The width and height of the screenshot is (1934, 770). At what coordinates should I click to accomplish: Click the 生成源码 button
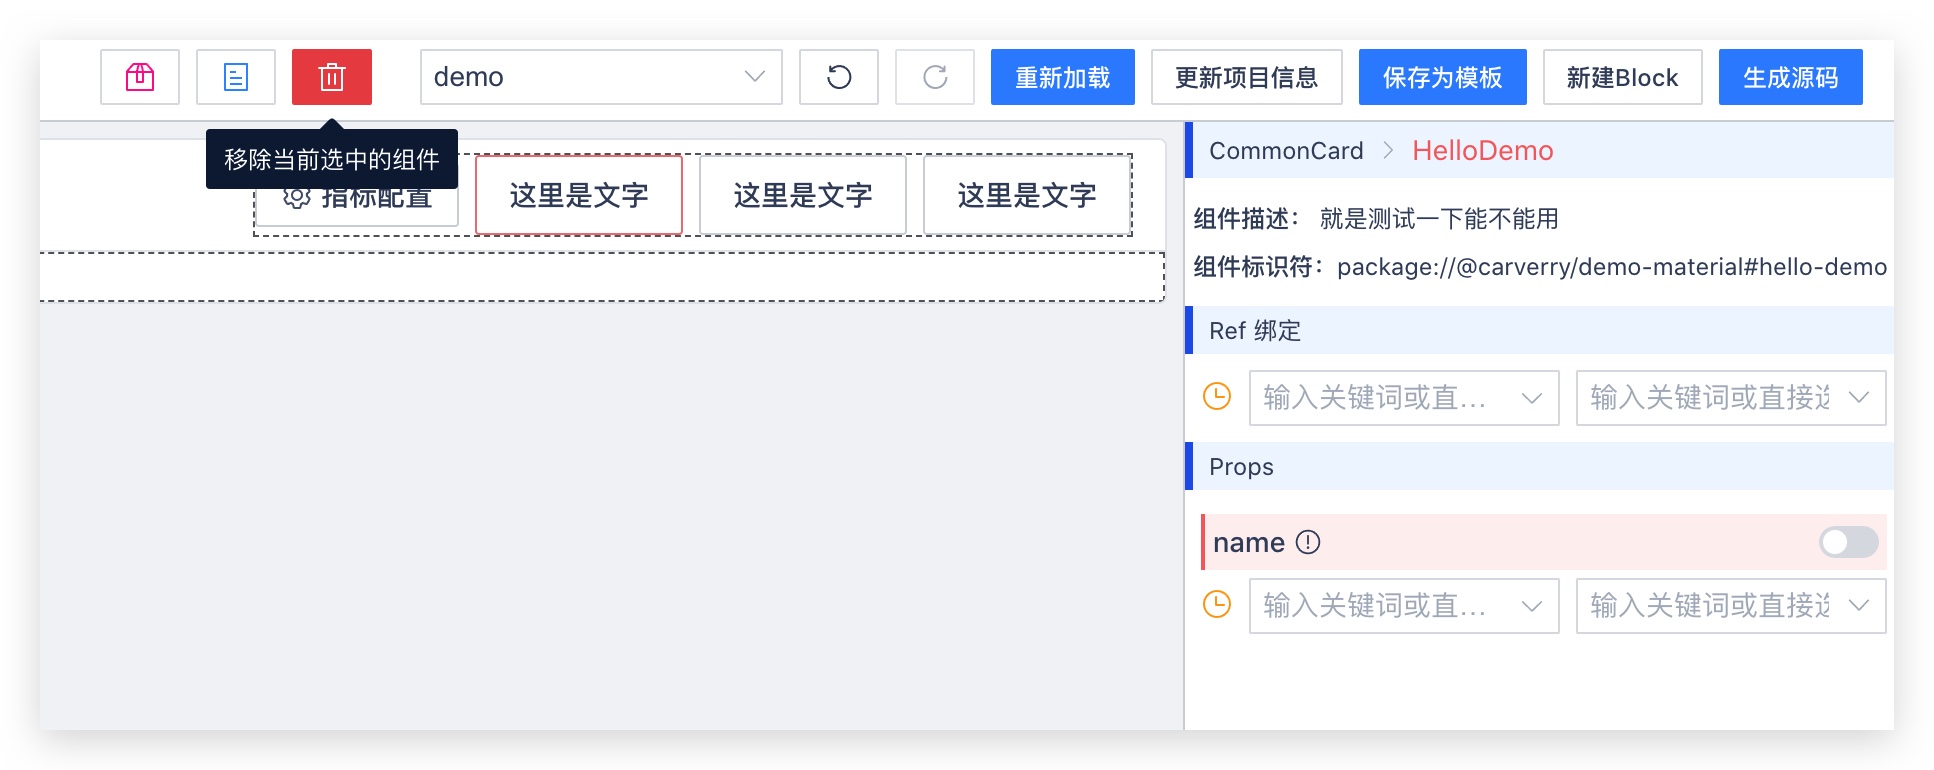pyautogui.click(x=1791, y=77)
